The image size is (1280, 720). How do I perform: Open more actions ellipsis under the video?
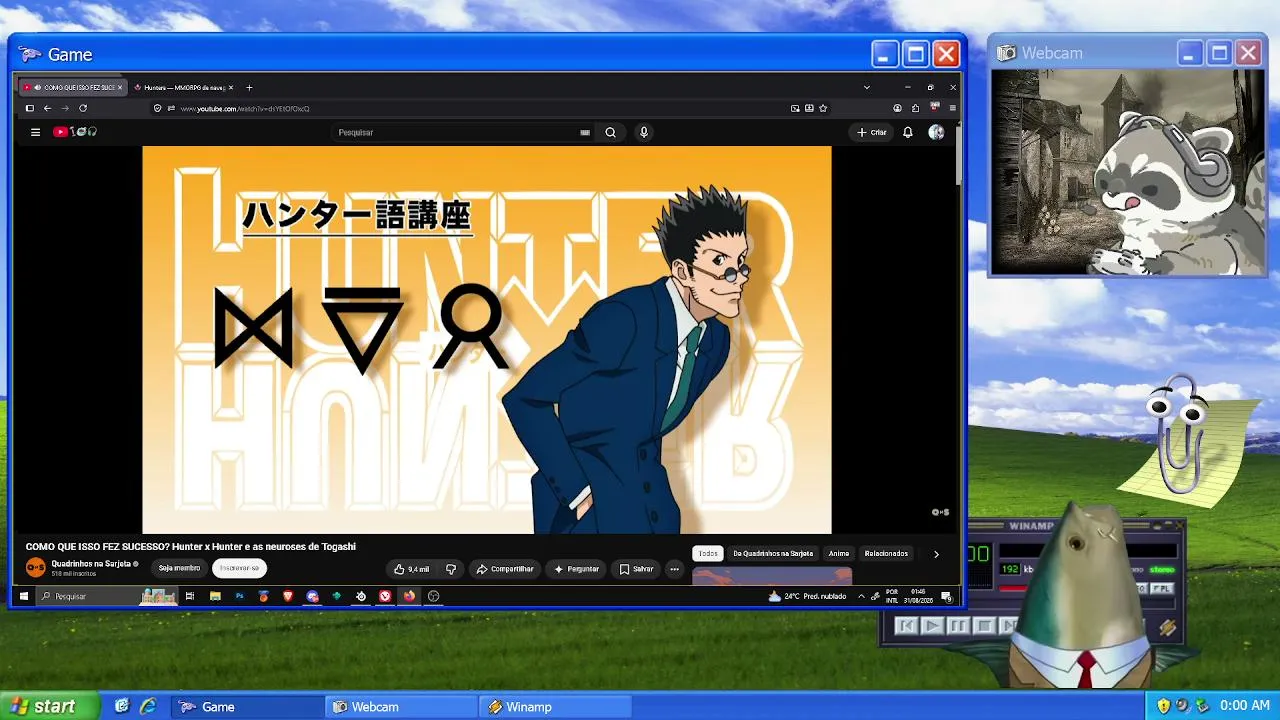coord(675,569)
